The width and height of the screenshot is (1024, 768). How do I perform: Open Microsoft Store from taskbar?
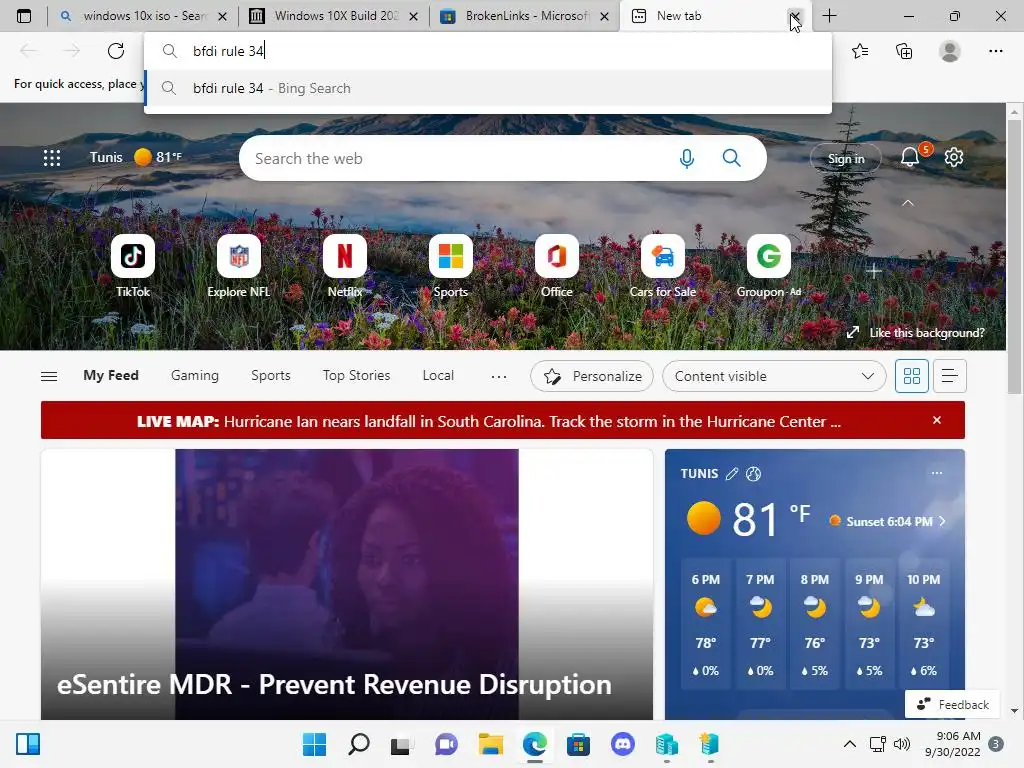[x=578, y=744]
